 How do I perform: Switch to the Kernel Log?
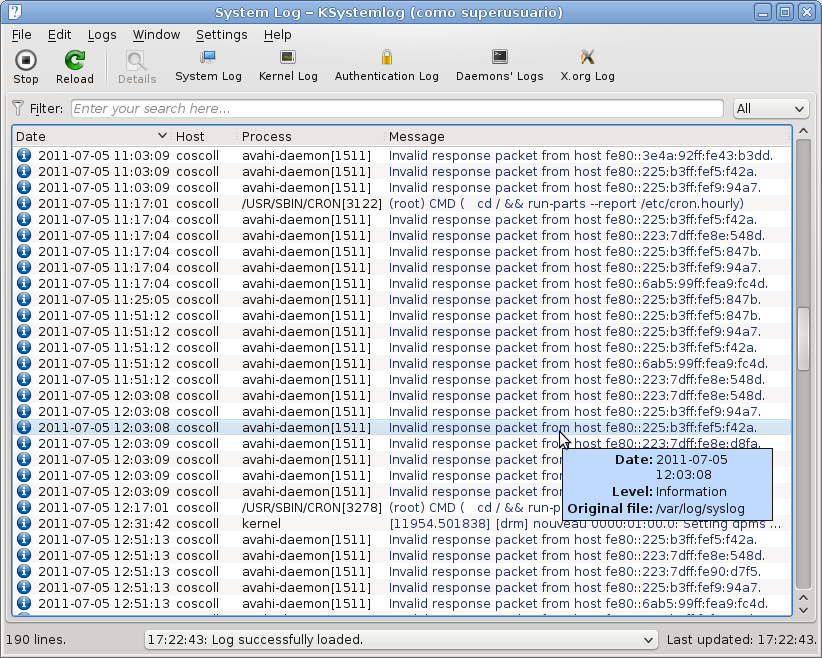point(288,58)
